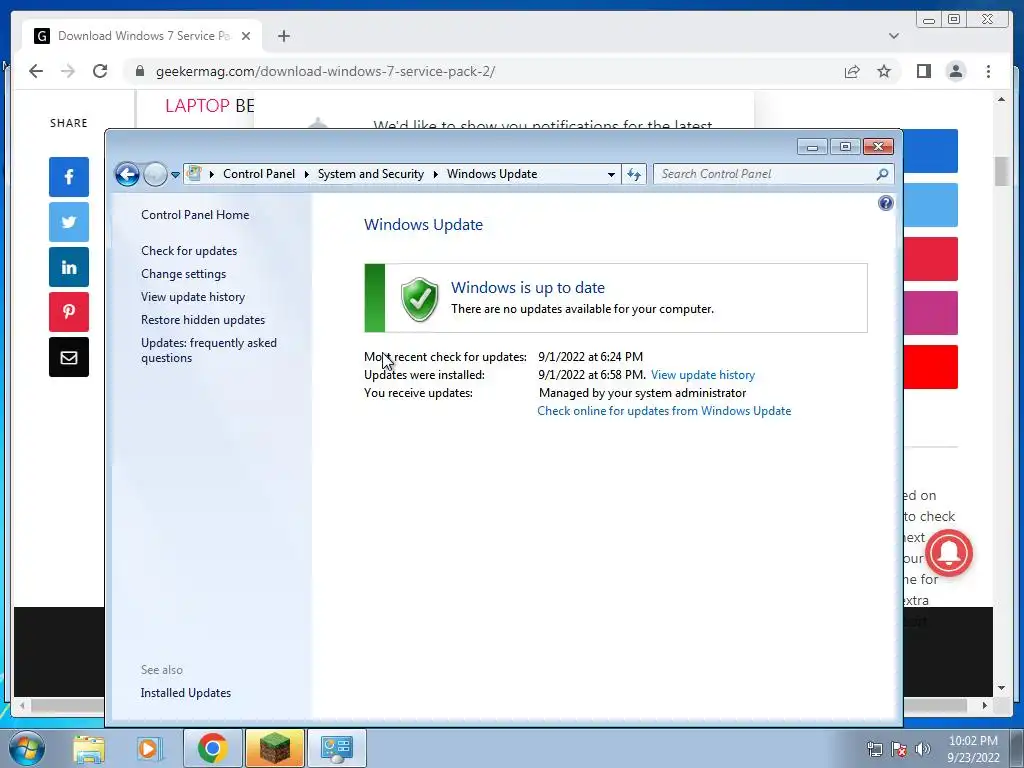This screenshot has width=1024, height=768.
Task: Open a new Chrome tab
Action: tap(283, 36)
